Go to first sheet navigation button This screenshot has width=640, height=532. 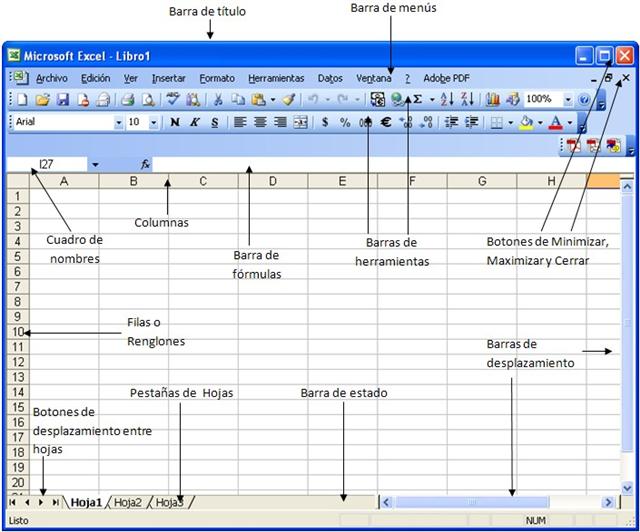pos(12,502)
